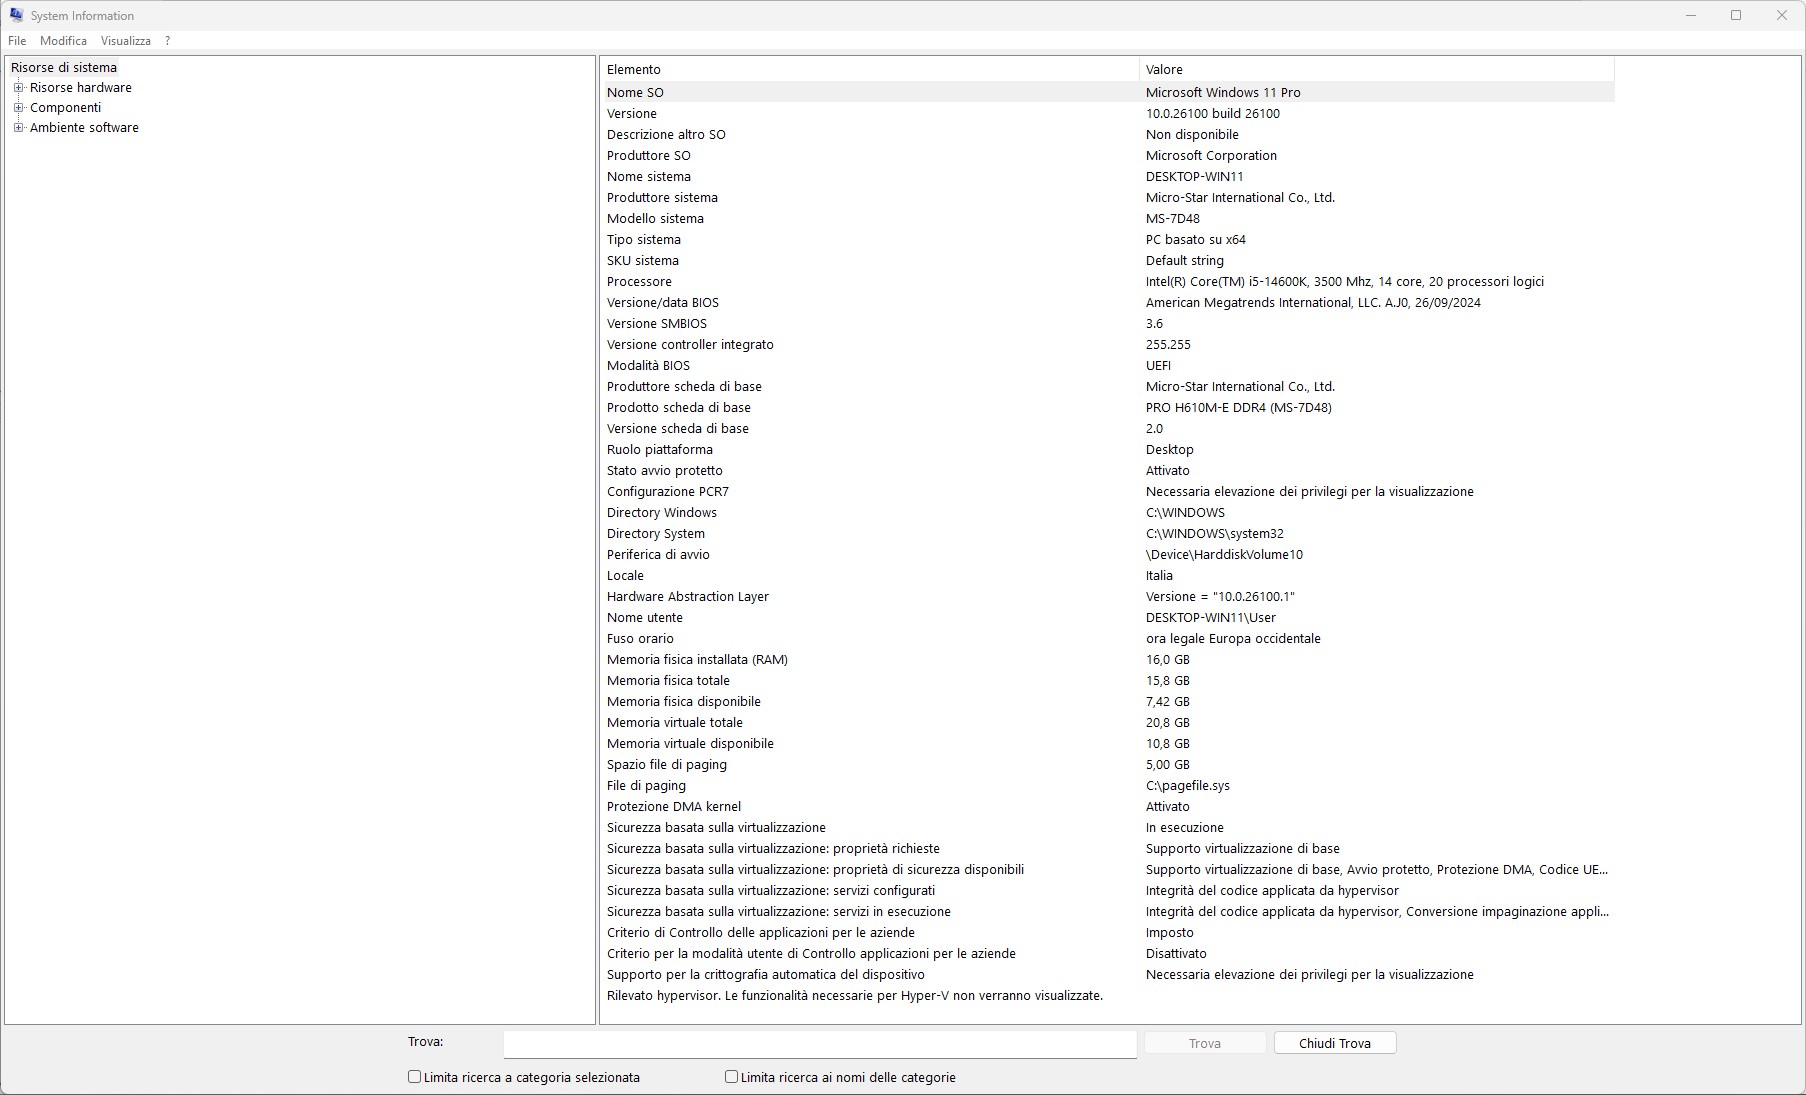1806x1095 pixels.
Task: Select the Criterio di Controllo delle applicazioni row
Action: click(1108, 932)
